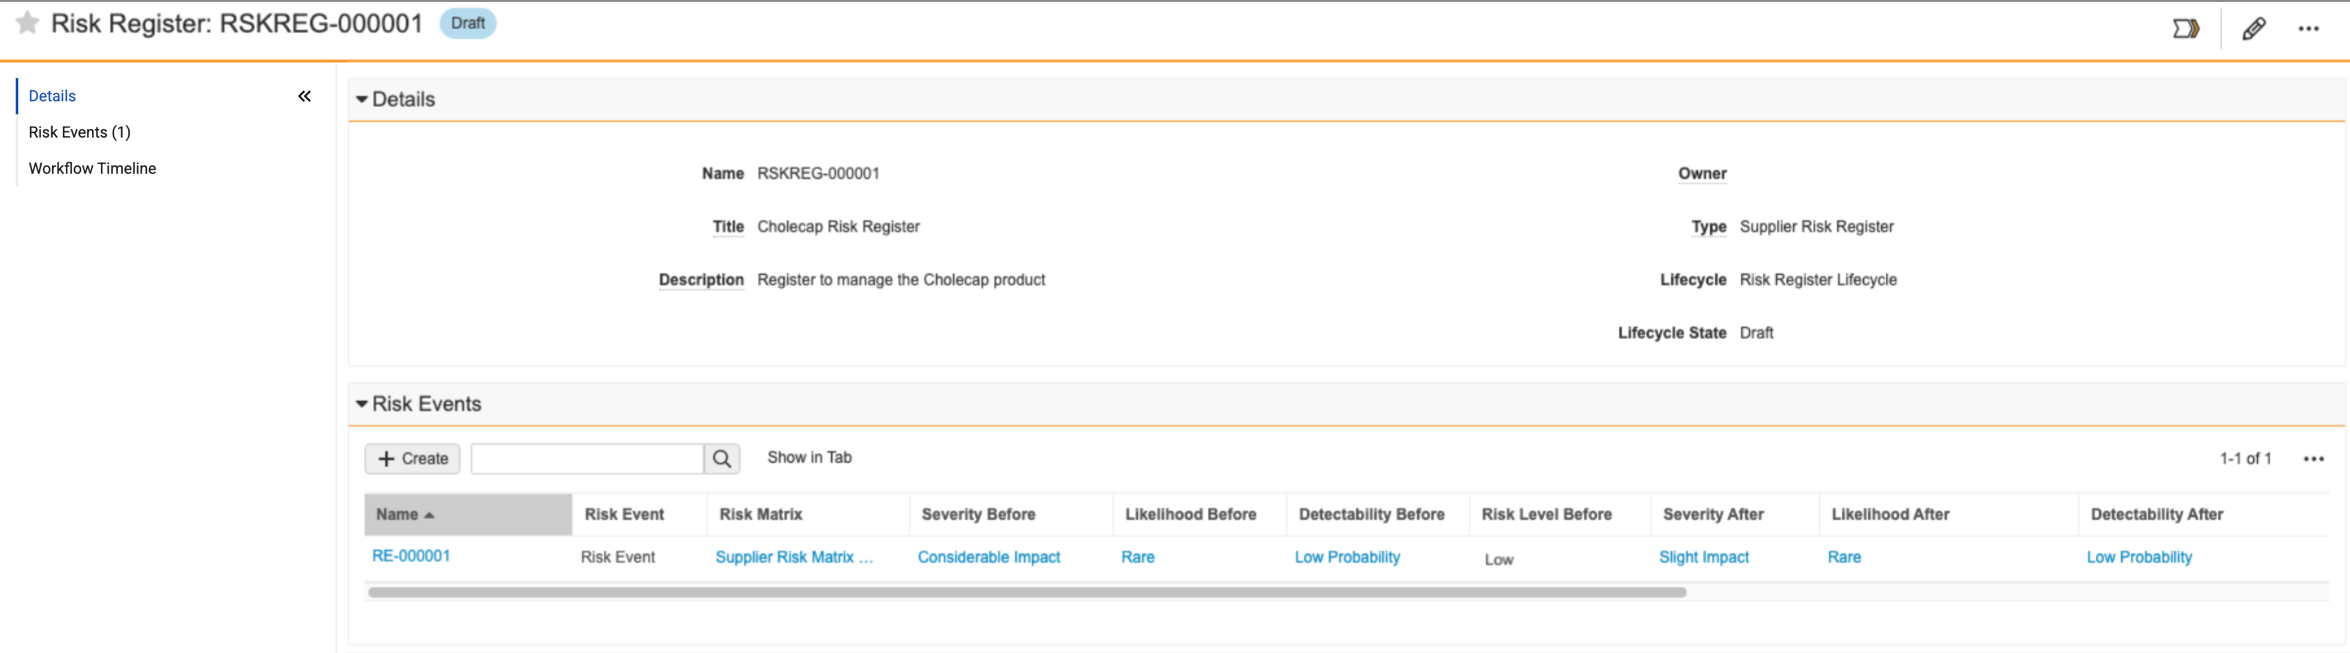2350x653 pixels.
Task: Select Details in the left navigation
Action: 52,96
